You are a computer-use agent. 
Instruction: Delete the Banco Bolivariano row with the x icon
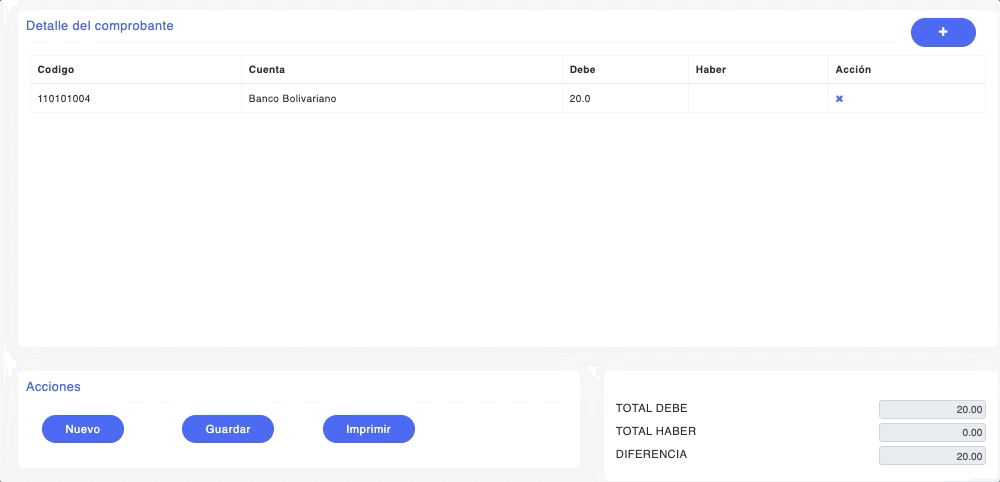coord(839,99)
